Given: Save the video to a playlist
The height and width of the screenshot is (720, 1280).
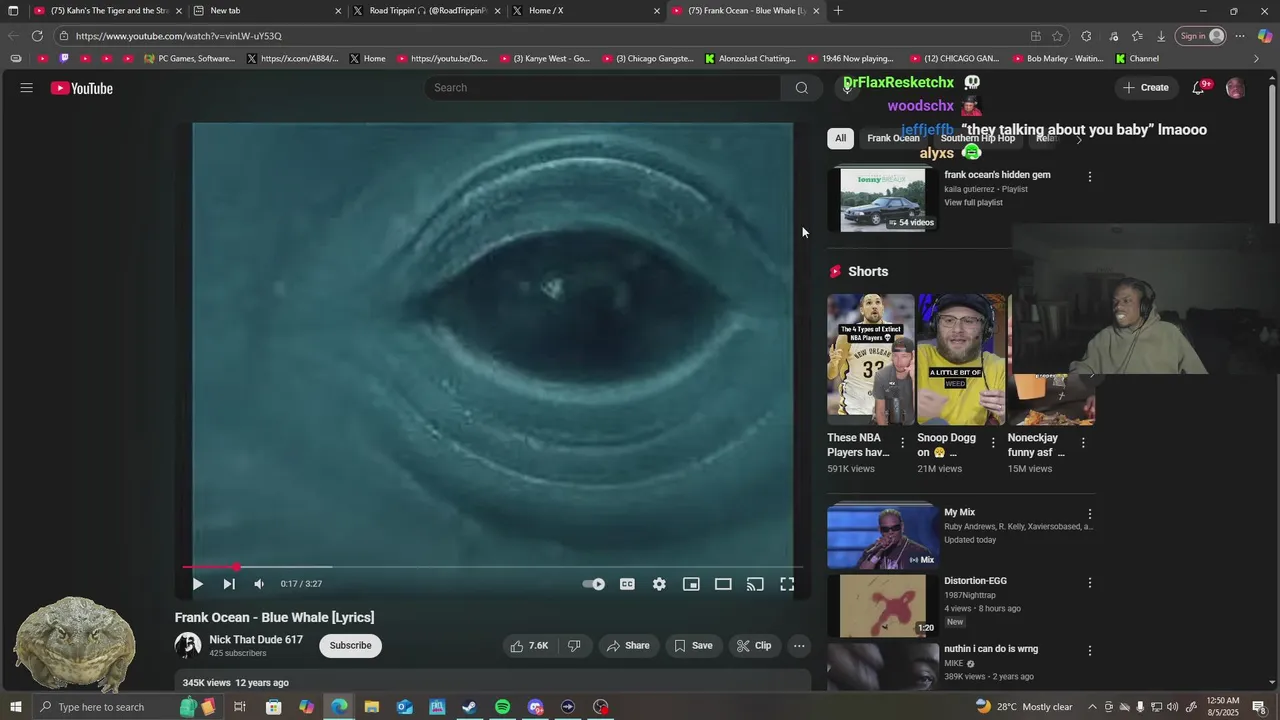Looking at the screenshot, I should [693, 646].
